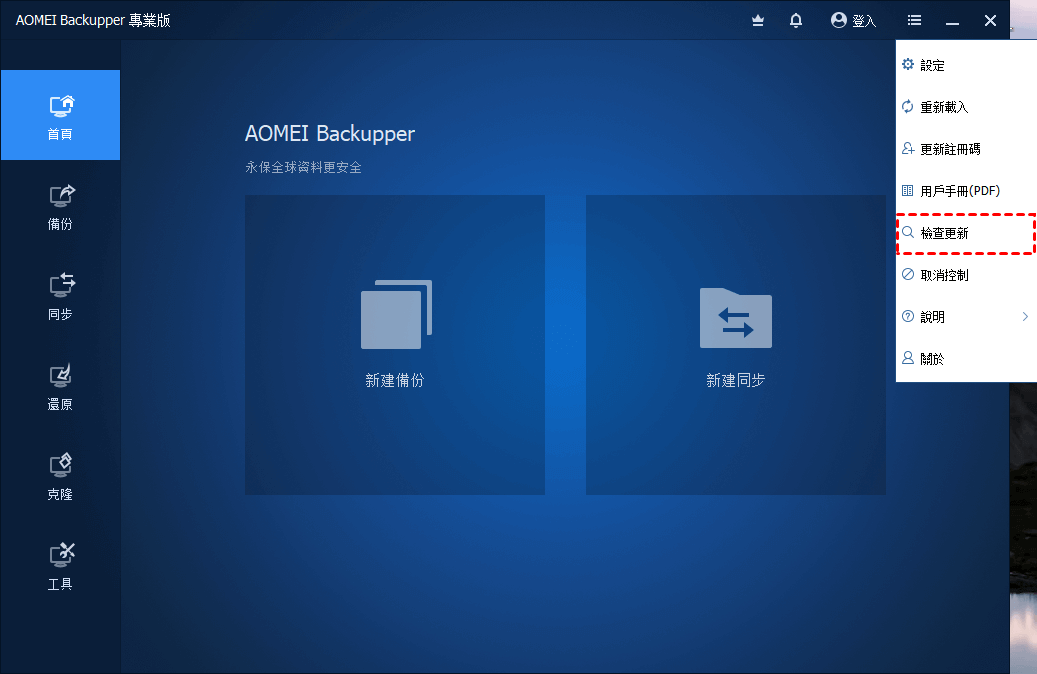The width and height of the screenshot is (1037, 674).
Task: Click the 新建同步 new sync card
Action: click(735, 345)
